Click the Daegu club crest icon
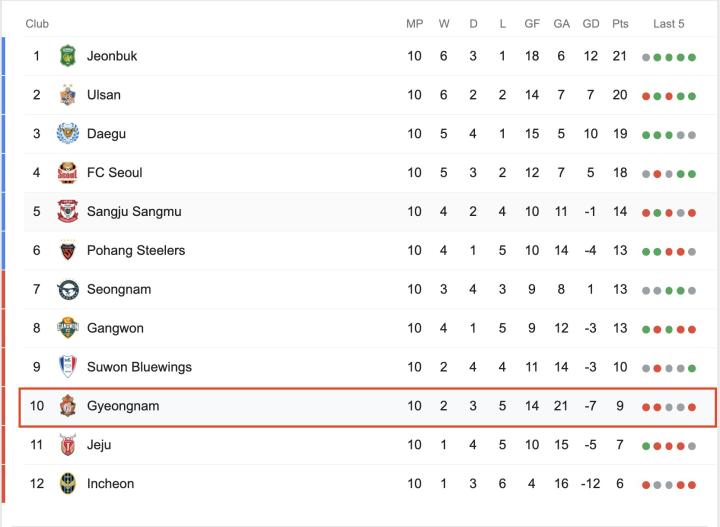The height and width of the screenshot is (527, 720). 68,134
